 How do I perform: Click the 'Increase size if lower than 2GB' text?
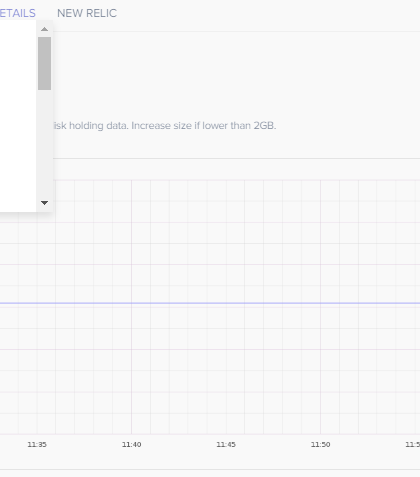pos(204,126)
